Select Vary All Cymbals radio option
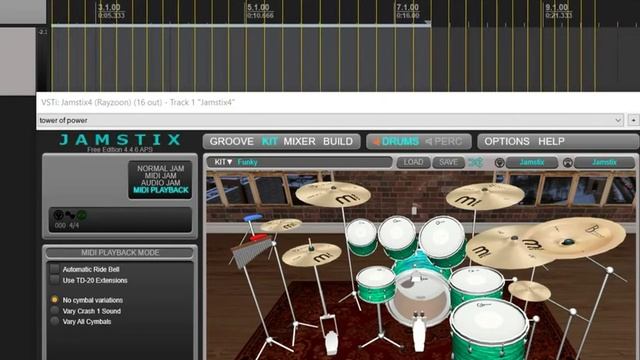 [54, 321]
